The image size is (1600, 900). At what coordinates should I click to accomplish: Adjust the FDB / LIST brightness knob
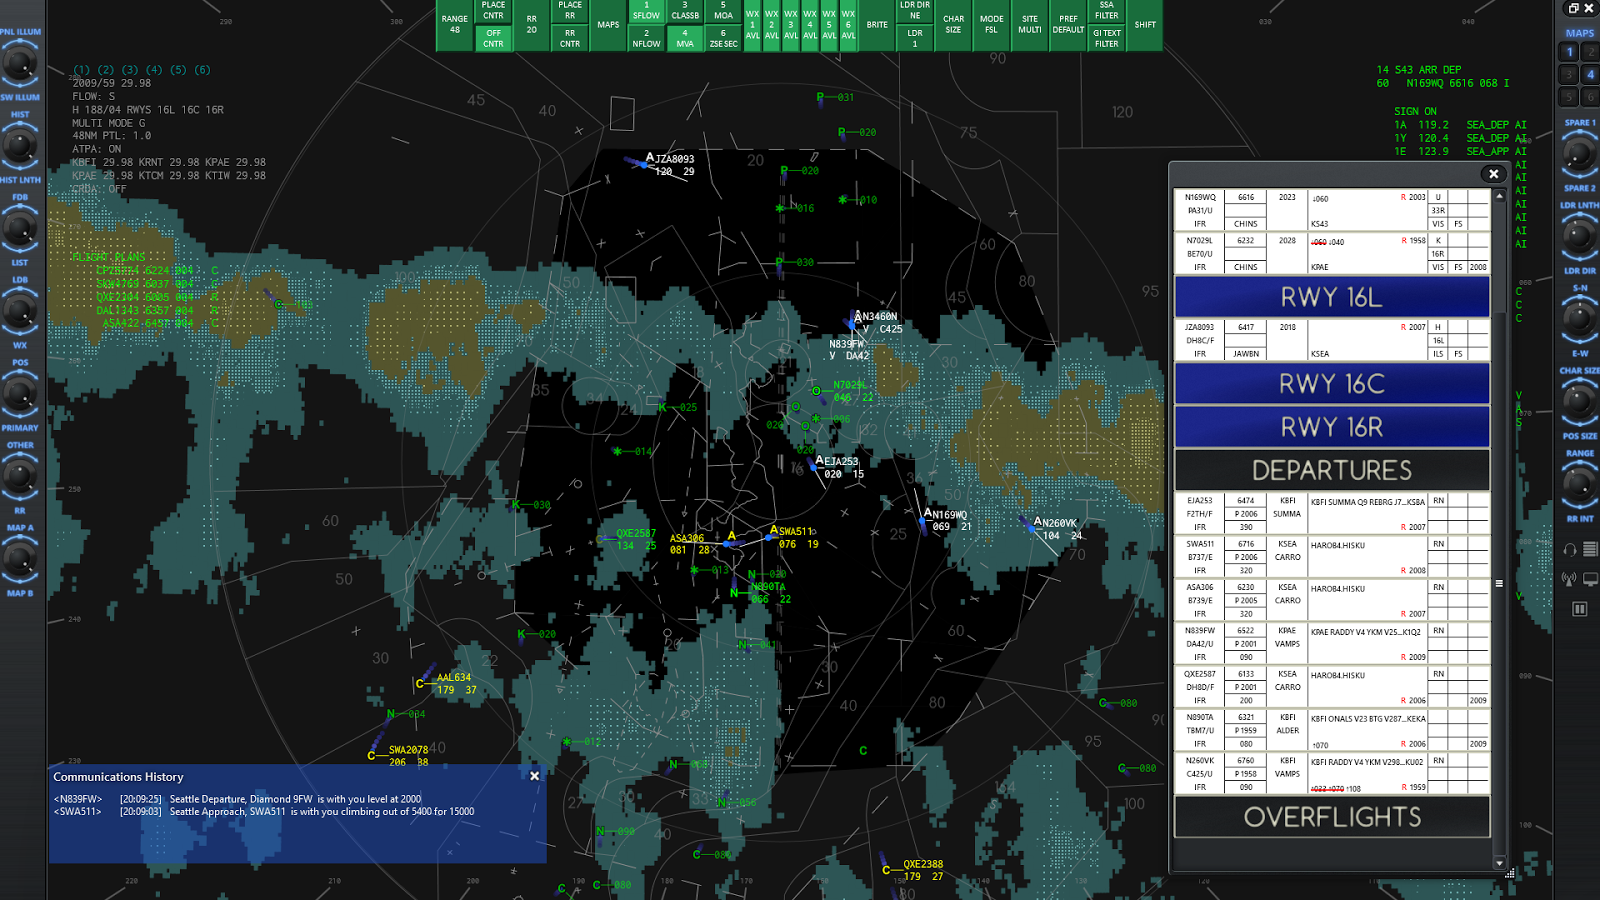click(x=19, y=230)
